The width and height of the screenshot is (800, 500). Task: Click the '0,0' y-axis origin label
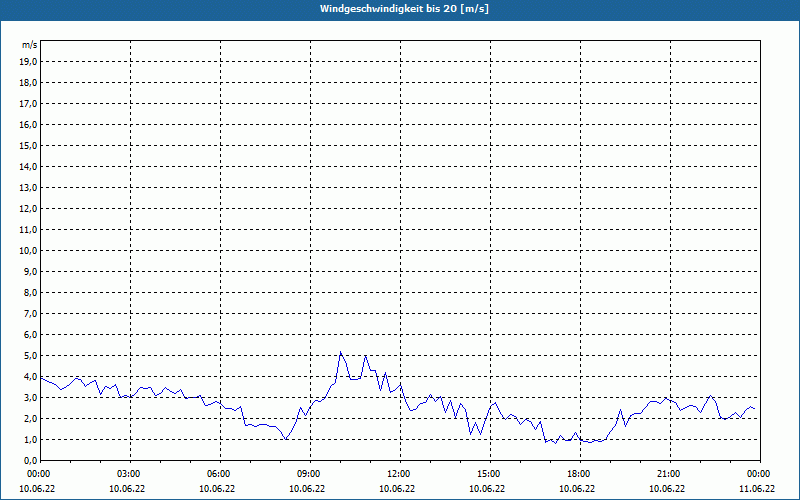point(30,460)
